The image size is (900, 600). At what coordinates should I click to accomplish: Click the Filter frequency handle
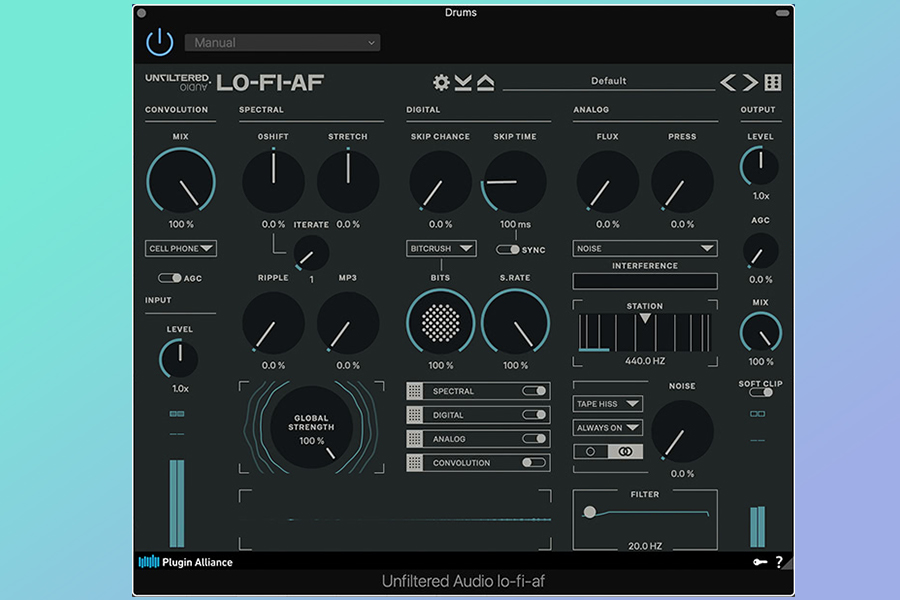click(x=590, y=512)
